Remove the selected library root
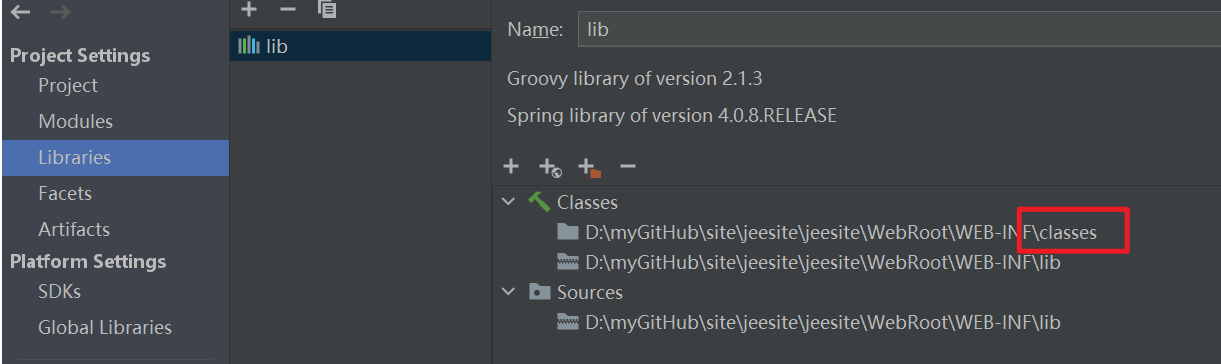This screenshot has width=1221, height=364. (x=628, y=166)
